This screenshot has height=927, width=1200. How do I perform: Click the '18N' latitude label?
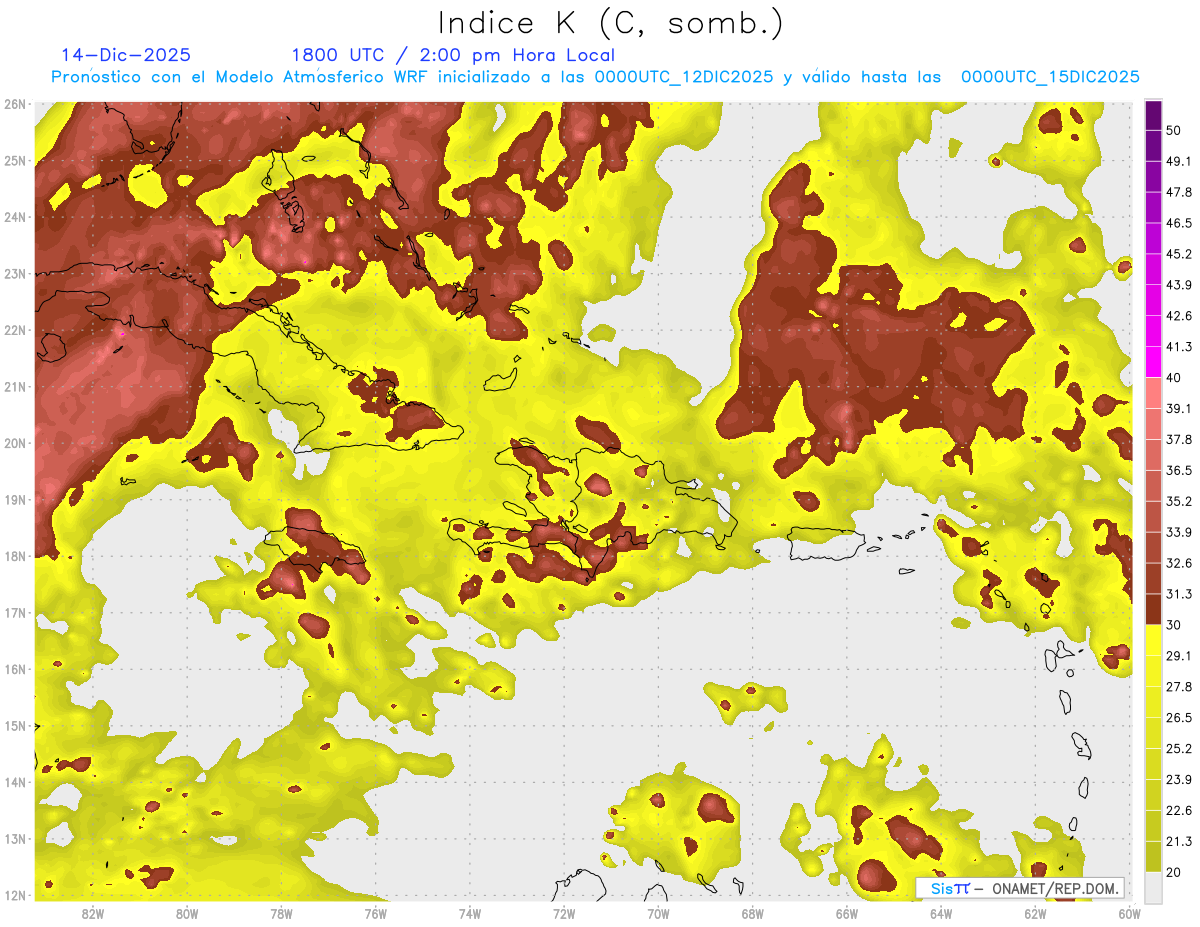tap(15, 556)
